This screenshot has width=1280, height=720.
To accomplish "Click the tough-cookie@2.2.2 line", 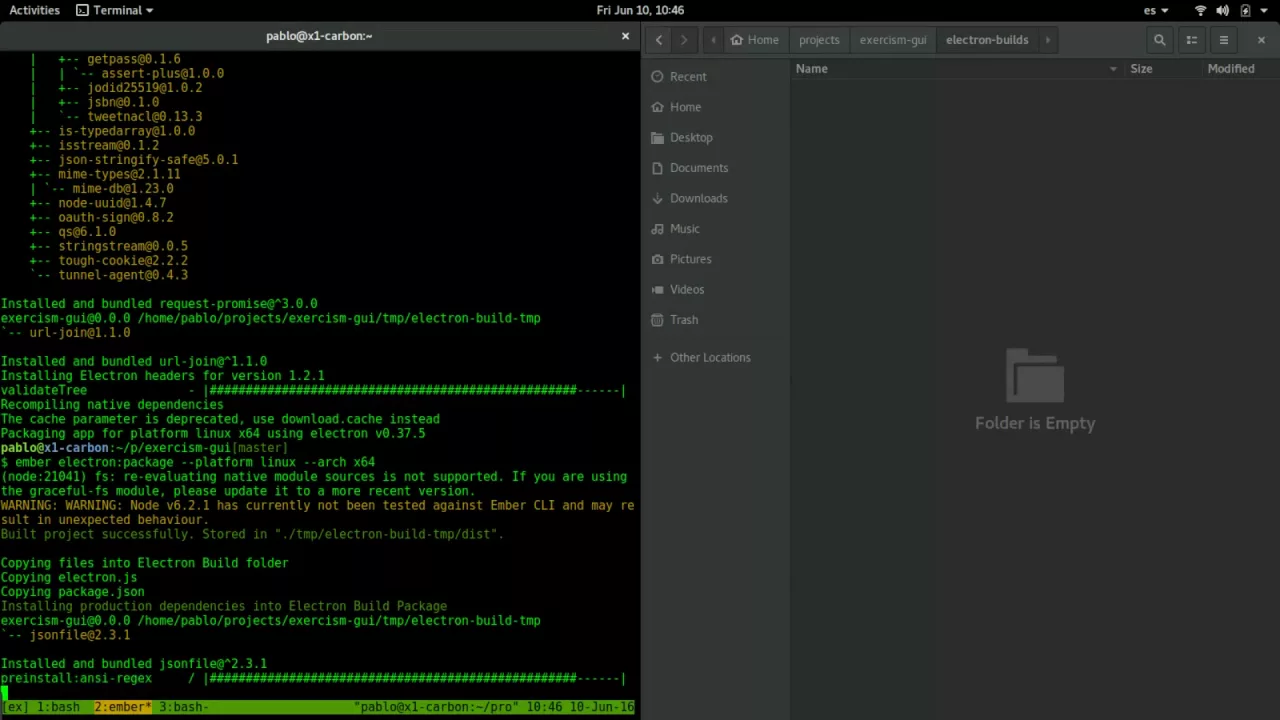I will [123, 261].
